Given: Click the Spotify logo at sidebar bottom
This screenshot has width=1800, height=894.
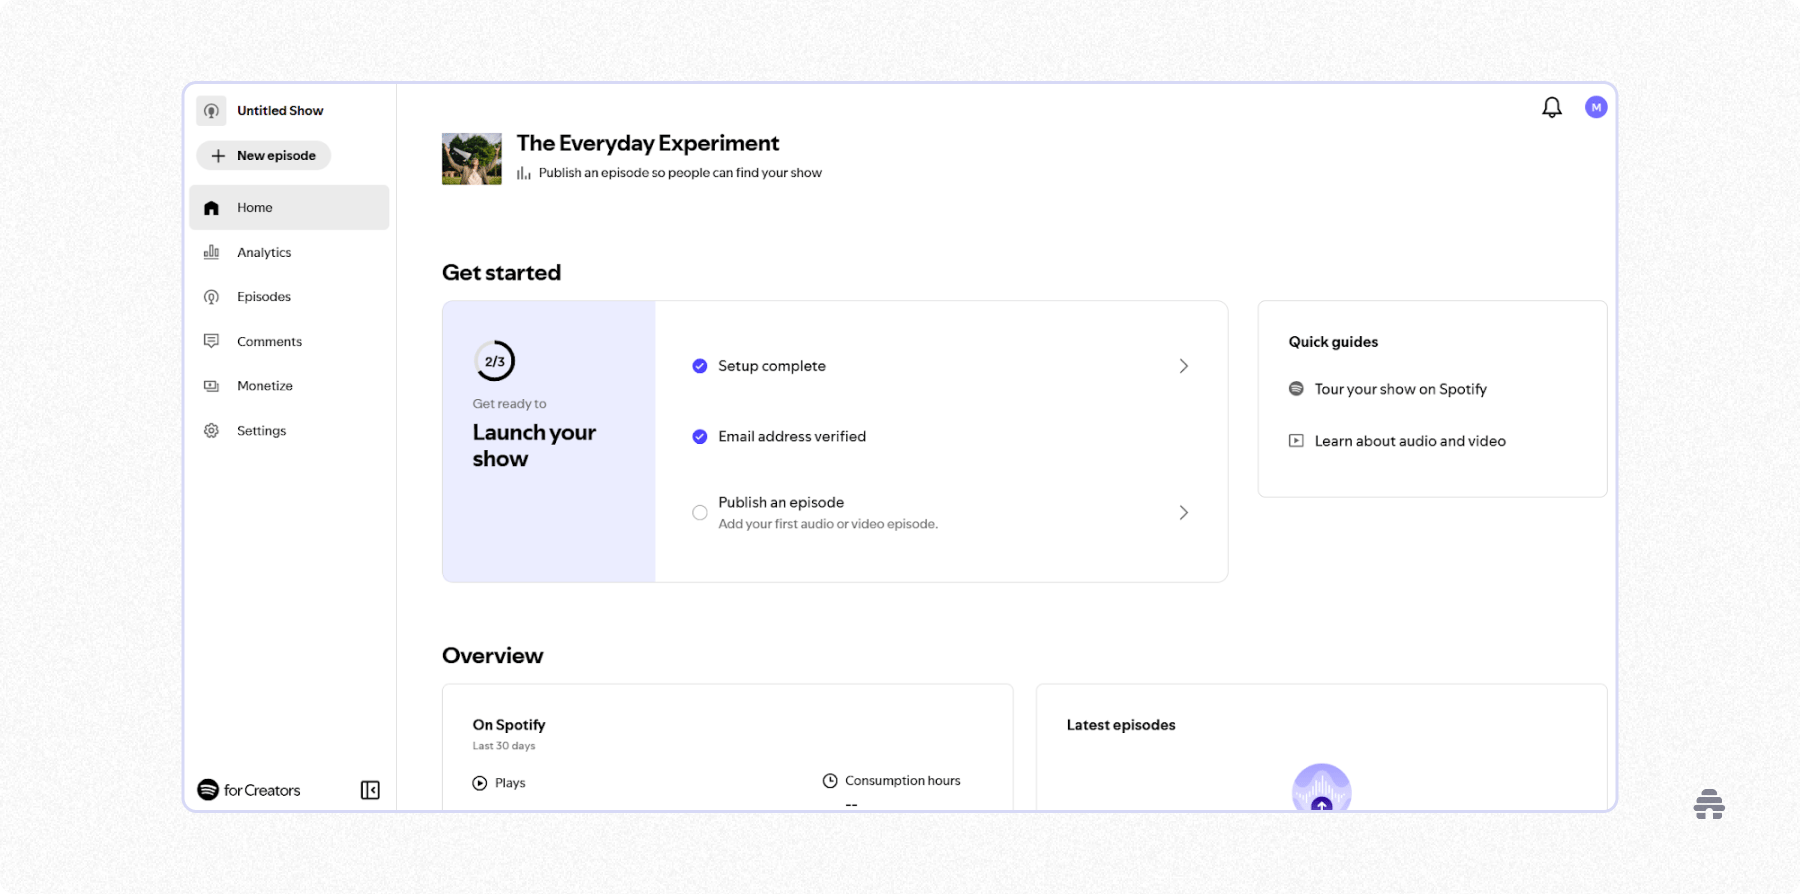Looking at the screenshot, I should pos(208,790).
